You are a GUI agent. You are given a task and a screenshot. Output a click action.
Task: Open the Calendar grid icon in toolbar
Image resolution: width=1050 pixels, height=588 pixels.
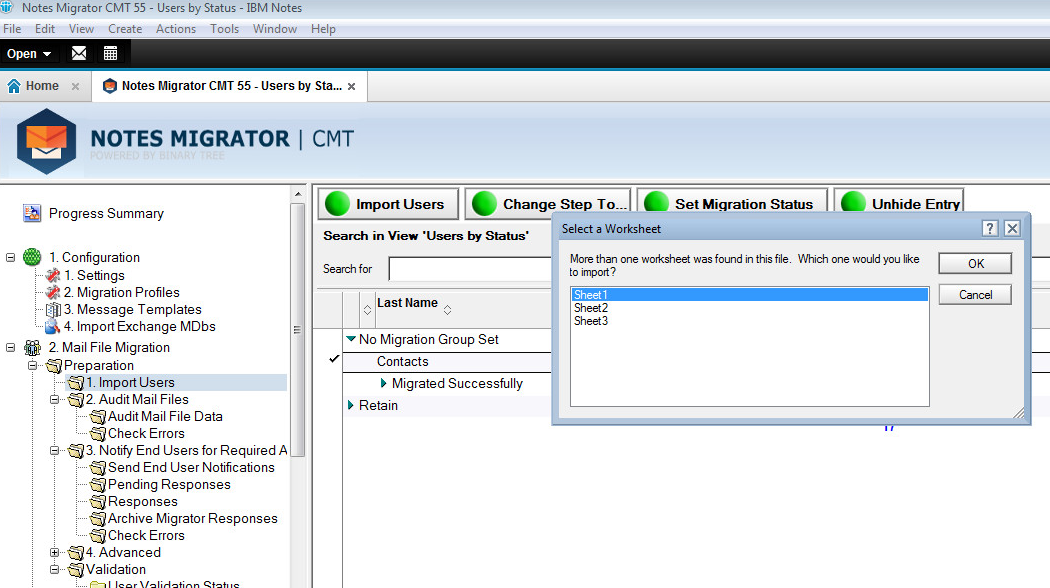[x=110, y=53]
